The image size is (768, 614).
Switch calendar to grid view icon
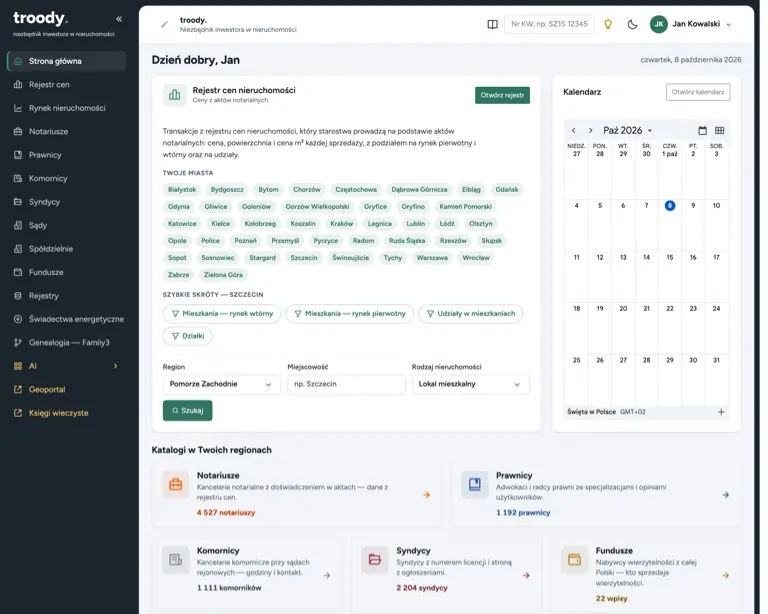click(720, 131)
